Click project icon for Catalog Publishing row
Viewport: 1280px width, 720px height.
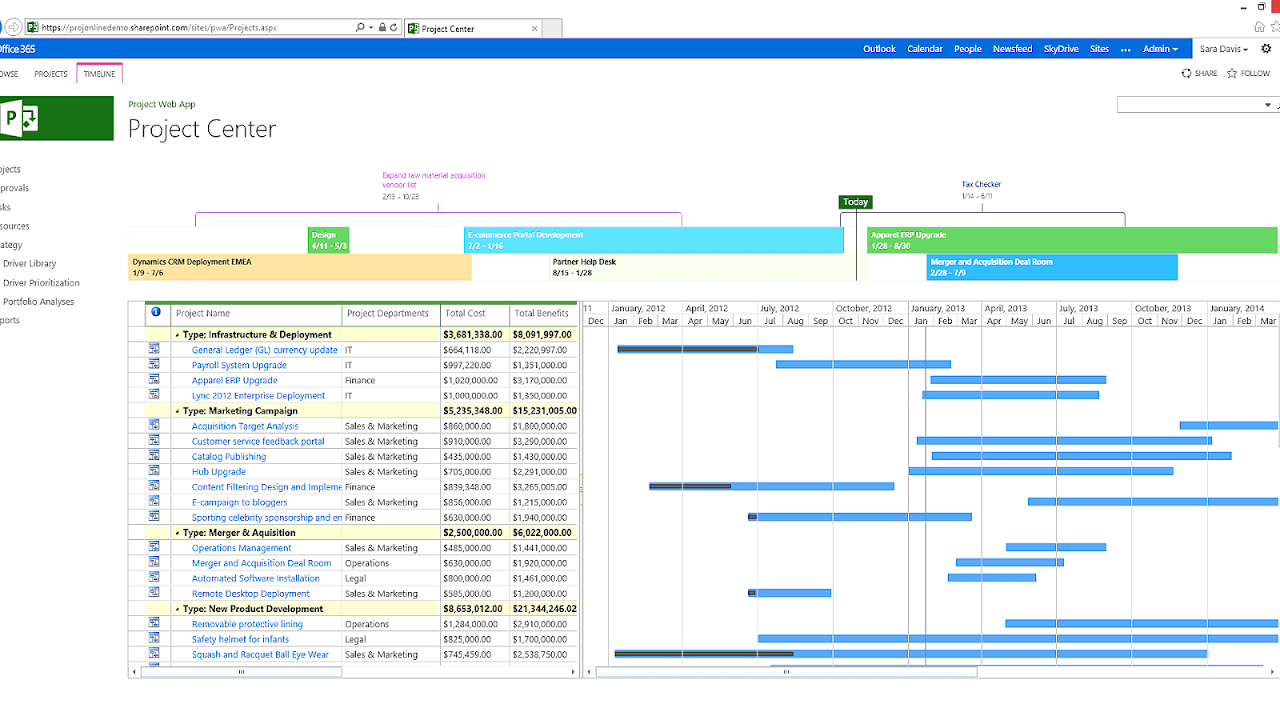coord(155,455)
